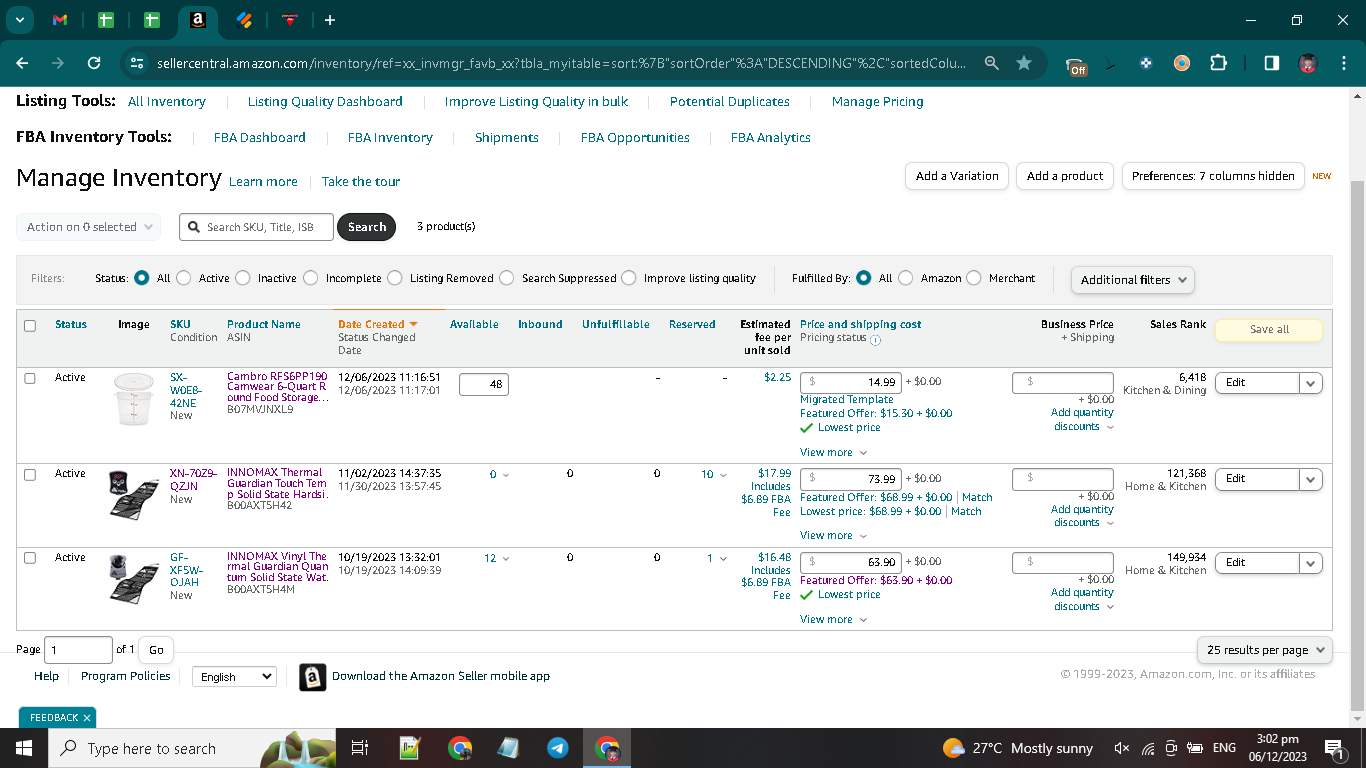Open the notification center icon
The image size is (1366, 768).
click(1334, 748)
